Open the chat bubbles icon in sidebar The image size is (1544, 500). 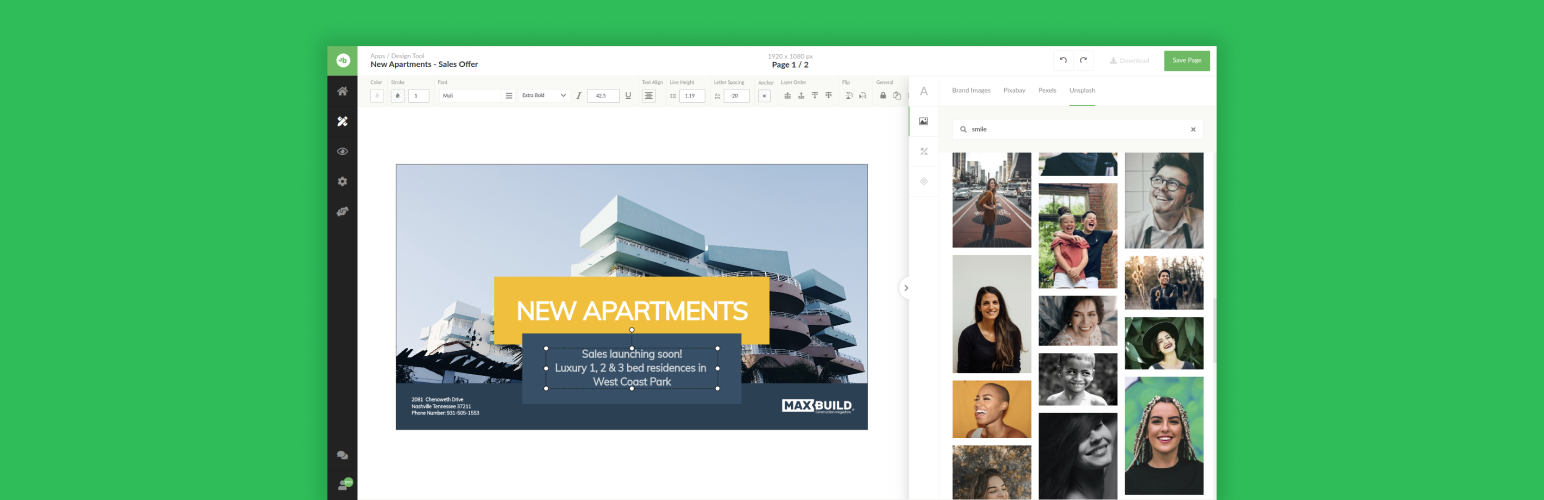(x=342, y=455)
